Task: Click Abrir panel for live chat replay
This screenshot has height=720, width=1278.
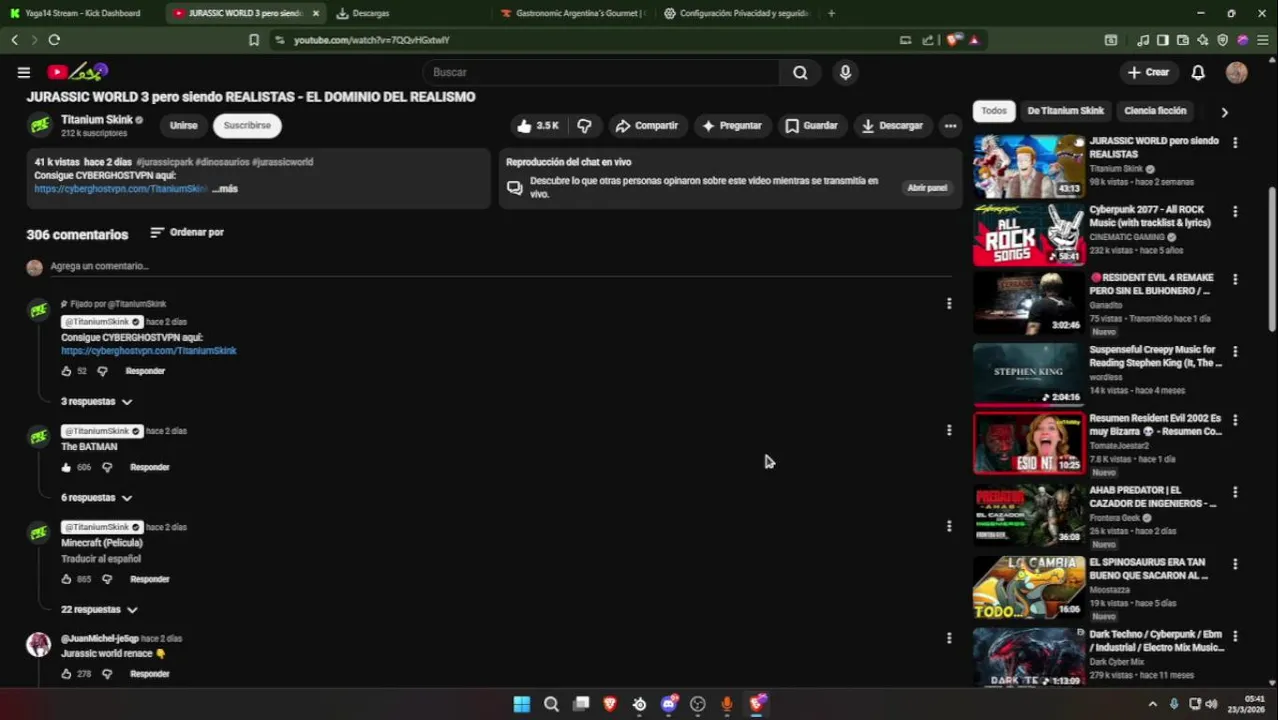Action: [x=927, y=188]
